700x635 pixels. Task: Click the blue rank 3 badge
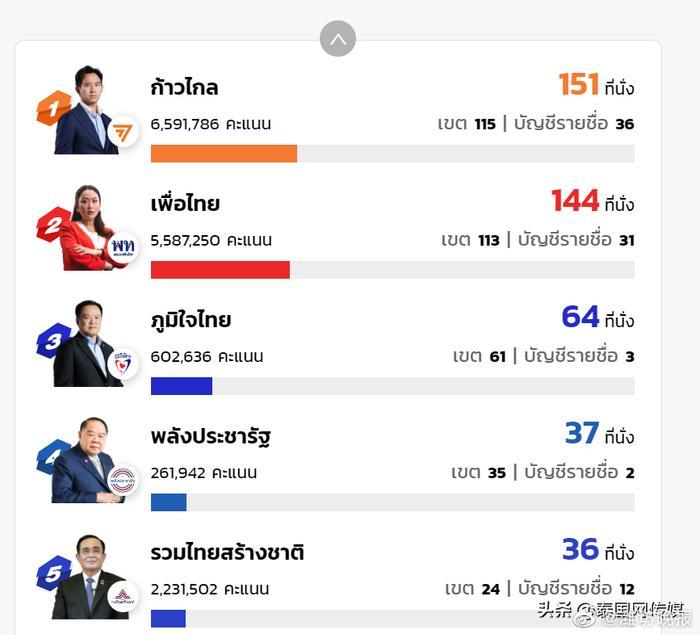click(52, 340)
